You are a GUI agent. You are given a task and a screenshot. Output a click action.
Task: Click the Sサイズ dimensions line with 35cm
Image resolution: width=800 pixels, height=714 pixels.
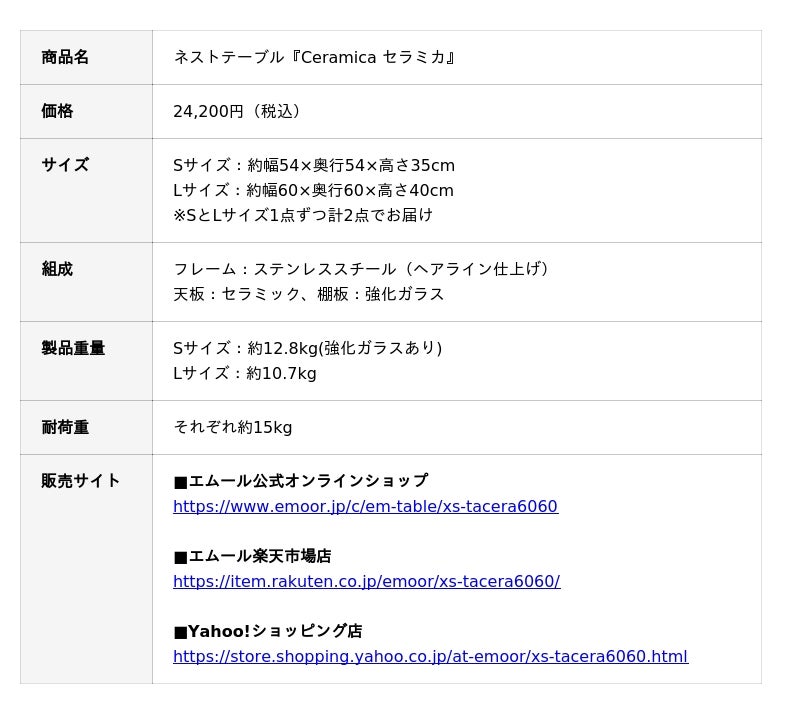coord(314,165)
